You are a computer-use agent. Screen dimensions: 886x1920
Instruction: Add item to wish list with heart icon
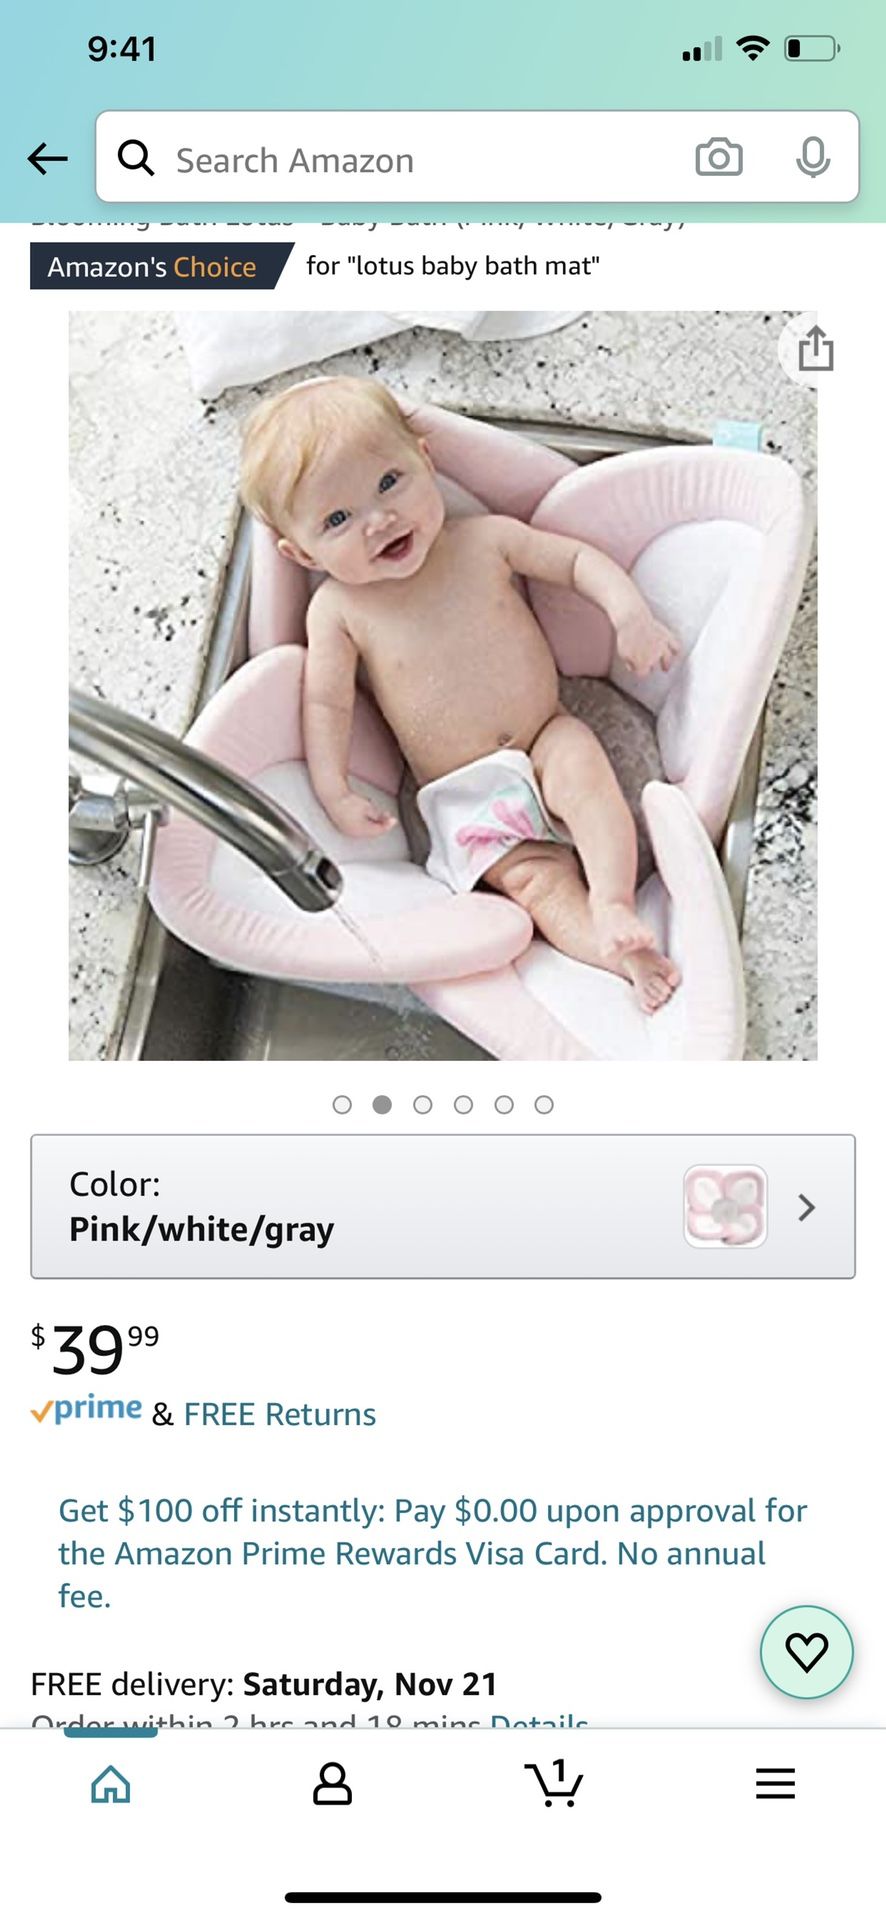(x=807, y=1652)
